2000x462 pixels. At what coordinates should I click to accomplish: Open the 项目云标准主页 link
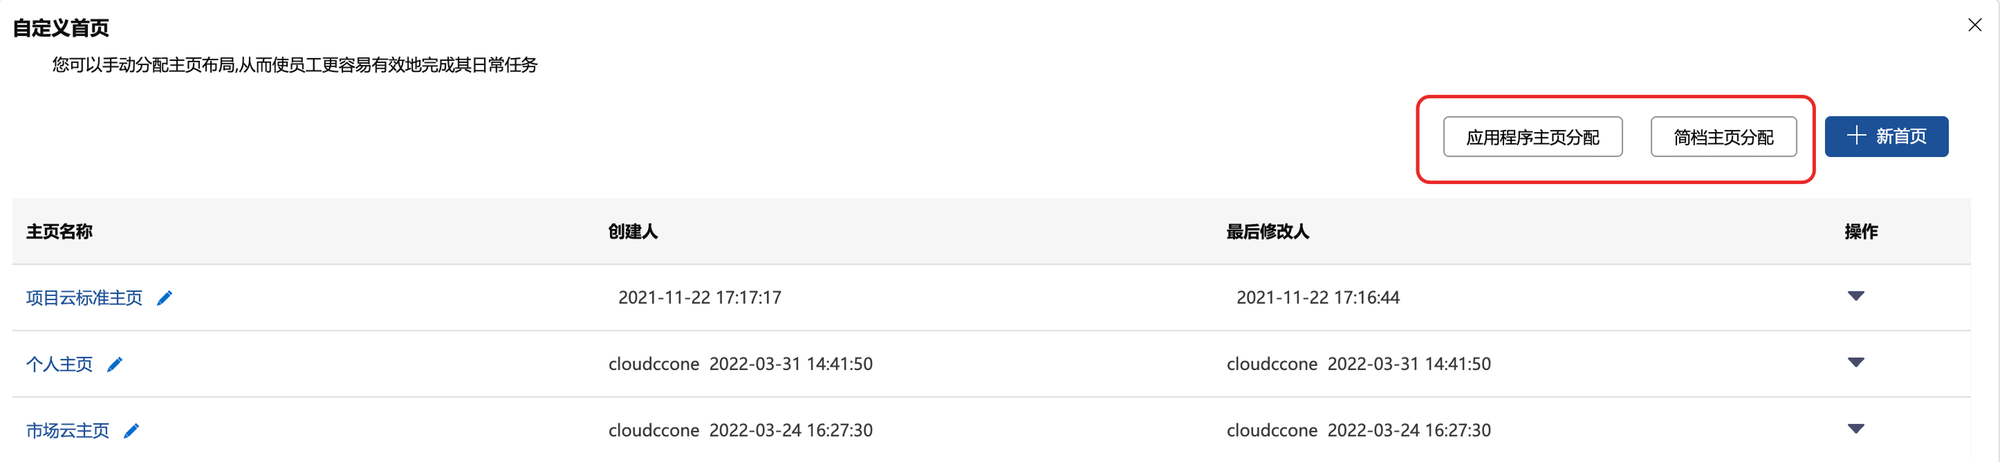click(x=84, y=298)
